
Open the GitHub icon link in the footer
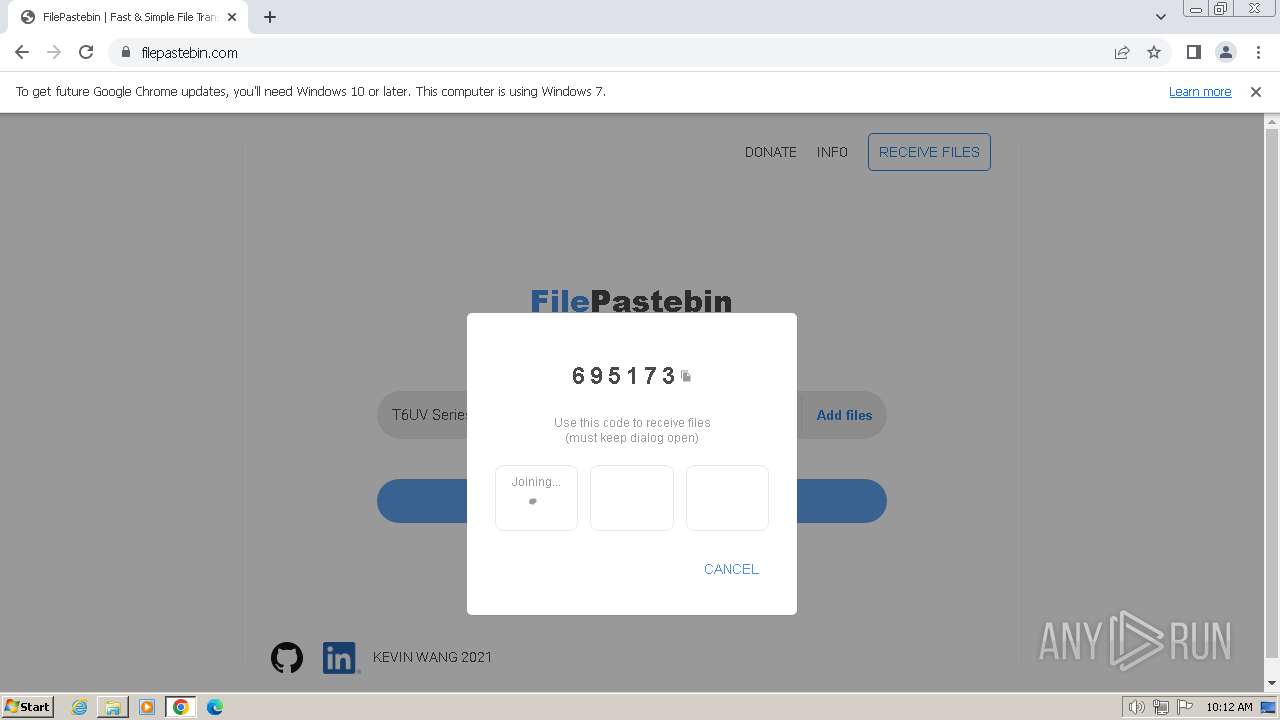287,657
